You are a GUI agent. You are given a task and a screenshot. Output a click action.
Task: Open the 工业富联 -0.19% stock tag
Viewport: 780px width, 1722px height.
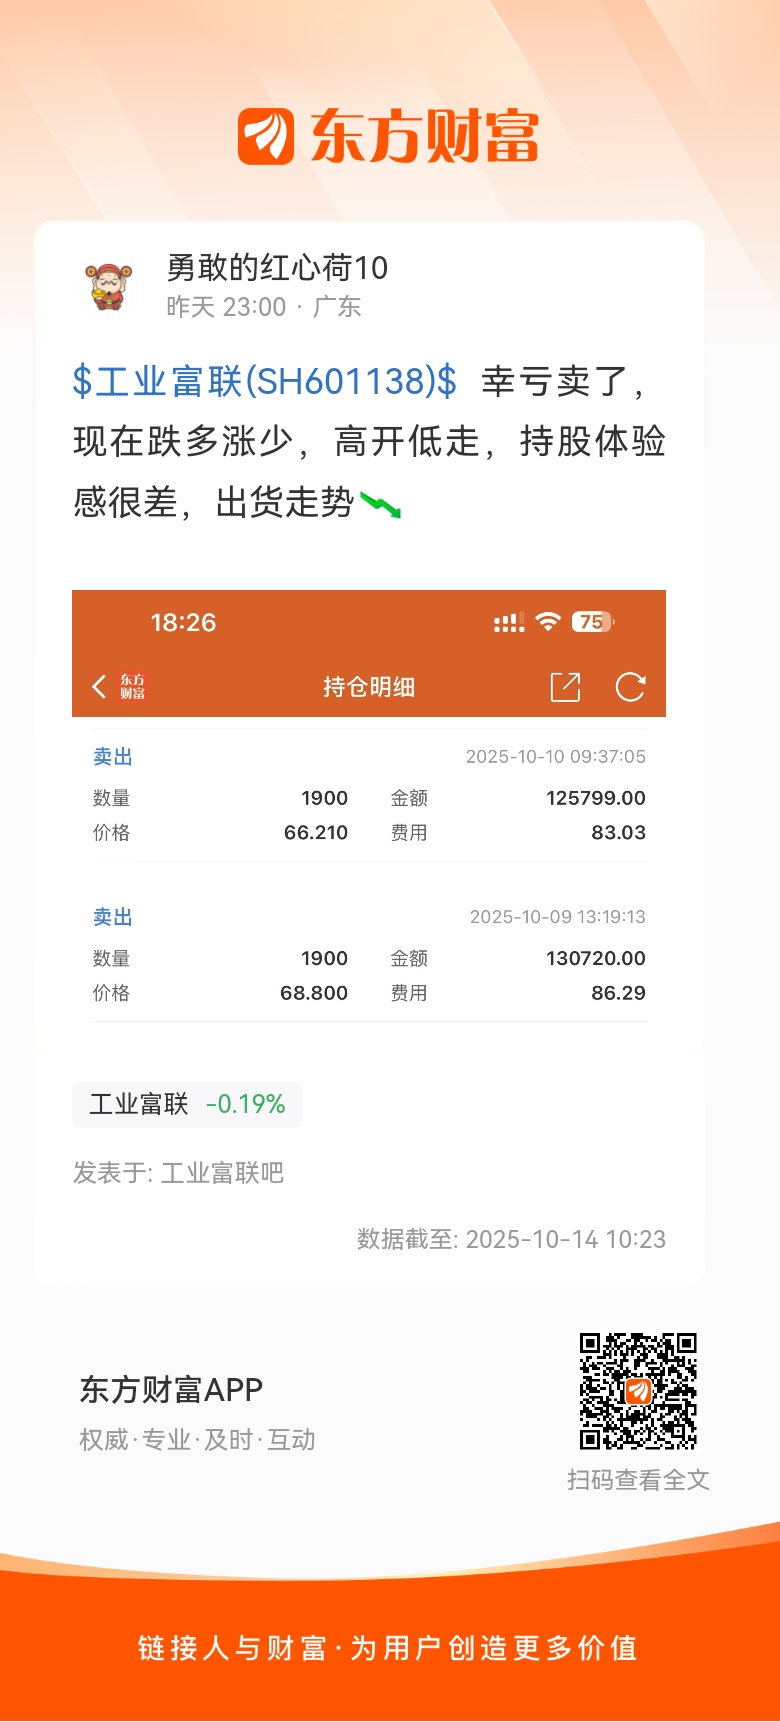pyautogui.click(x=187, y=1104)
